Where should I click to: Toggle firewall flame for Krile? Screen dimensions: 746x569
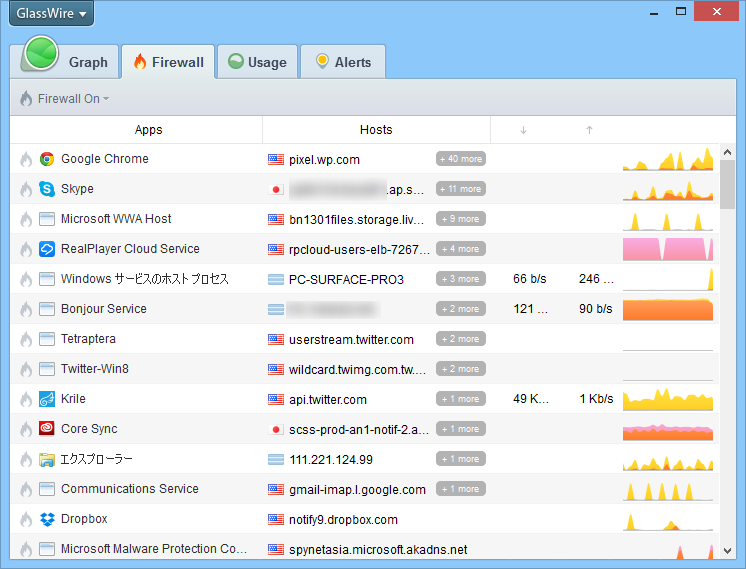[x=26, y=399]
